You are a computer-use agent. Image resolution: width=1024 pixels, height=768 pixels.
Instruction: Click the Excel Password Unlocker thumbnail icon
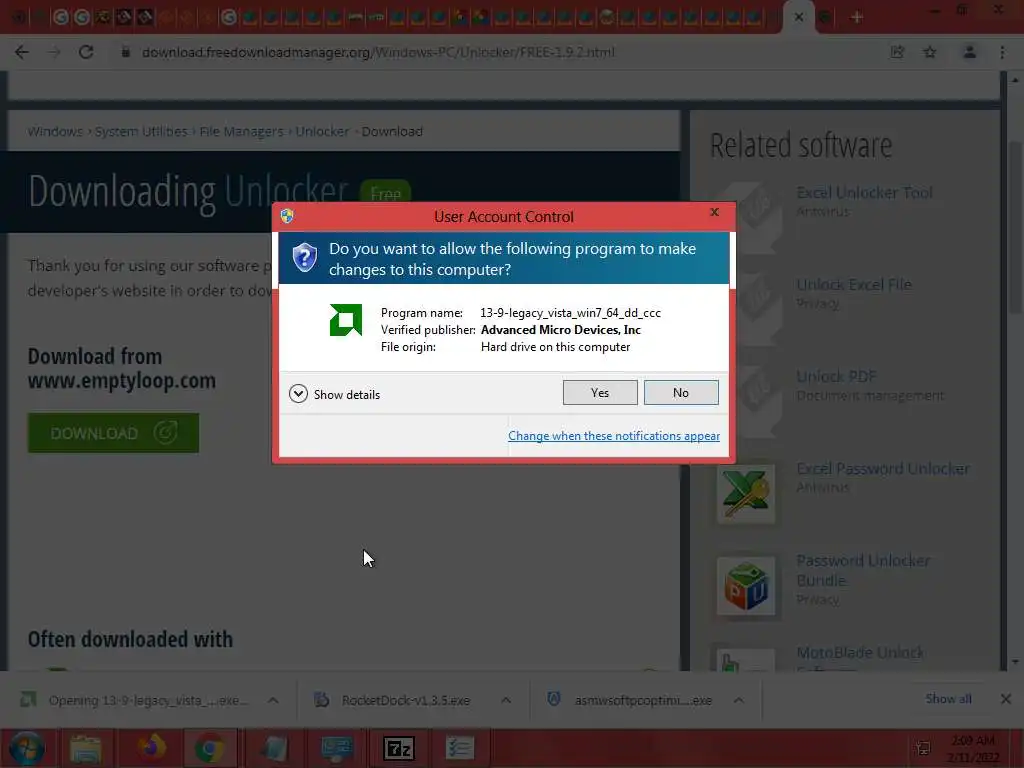point(746,494)
